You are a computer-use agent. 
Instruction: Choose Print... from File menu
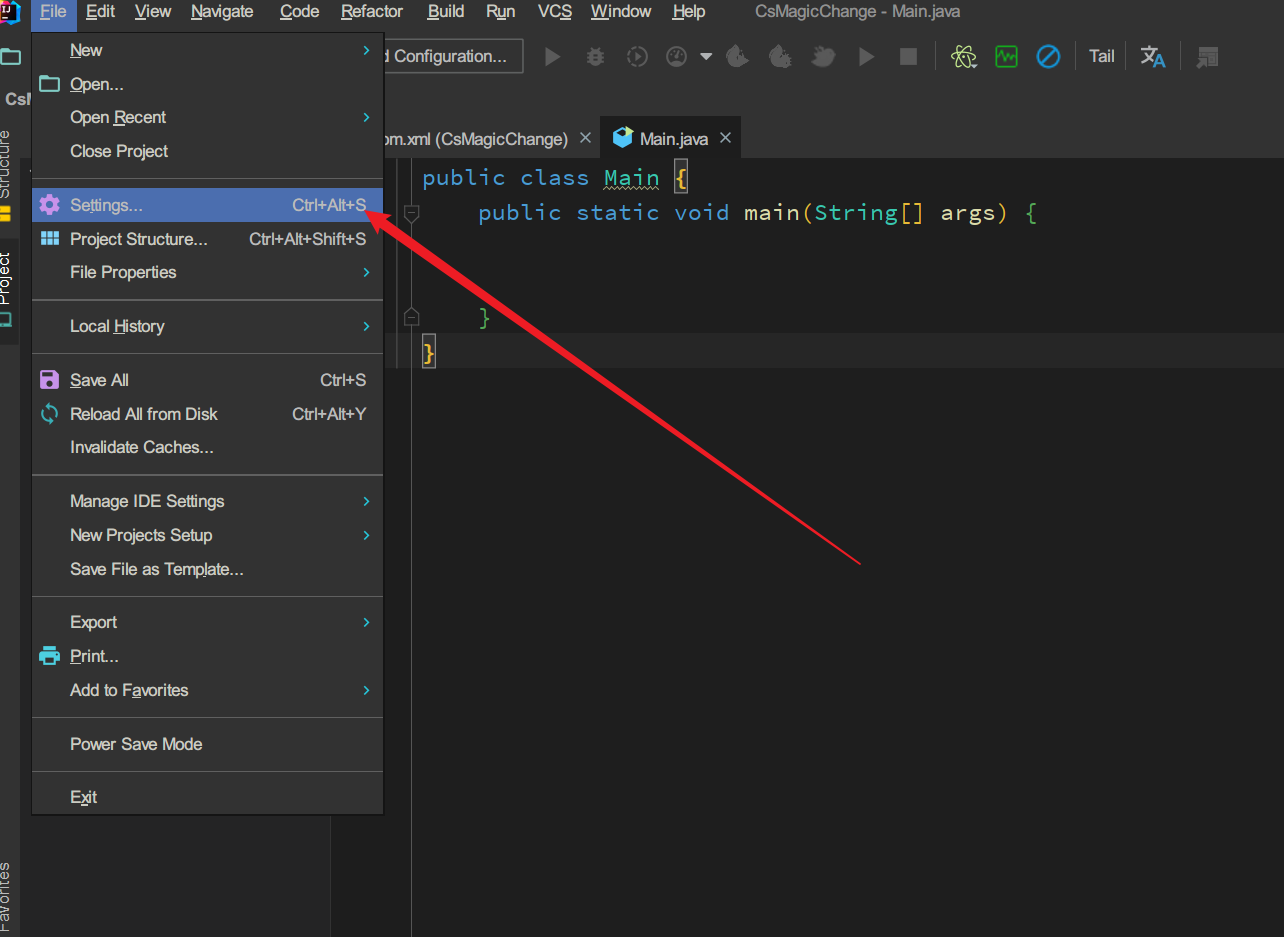tap(207, 656)
